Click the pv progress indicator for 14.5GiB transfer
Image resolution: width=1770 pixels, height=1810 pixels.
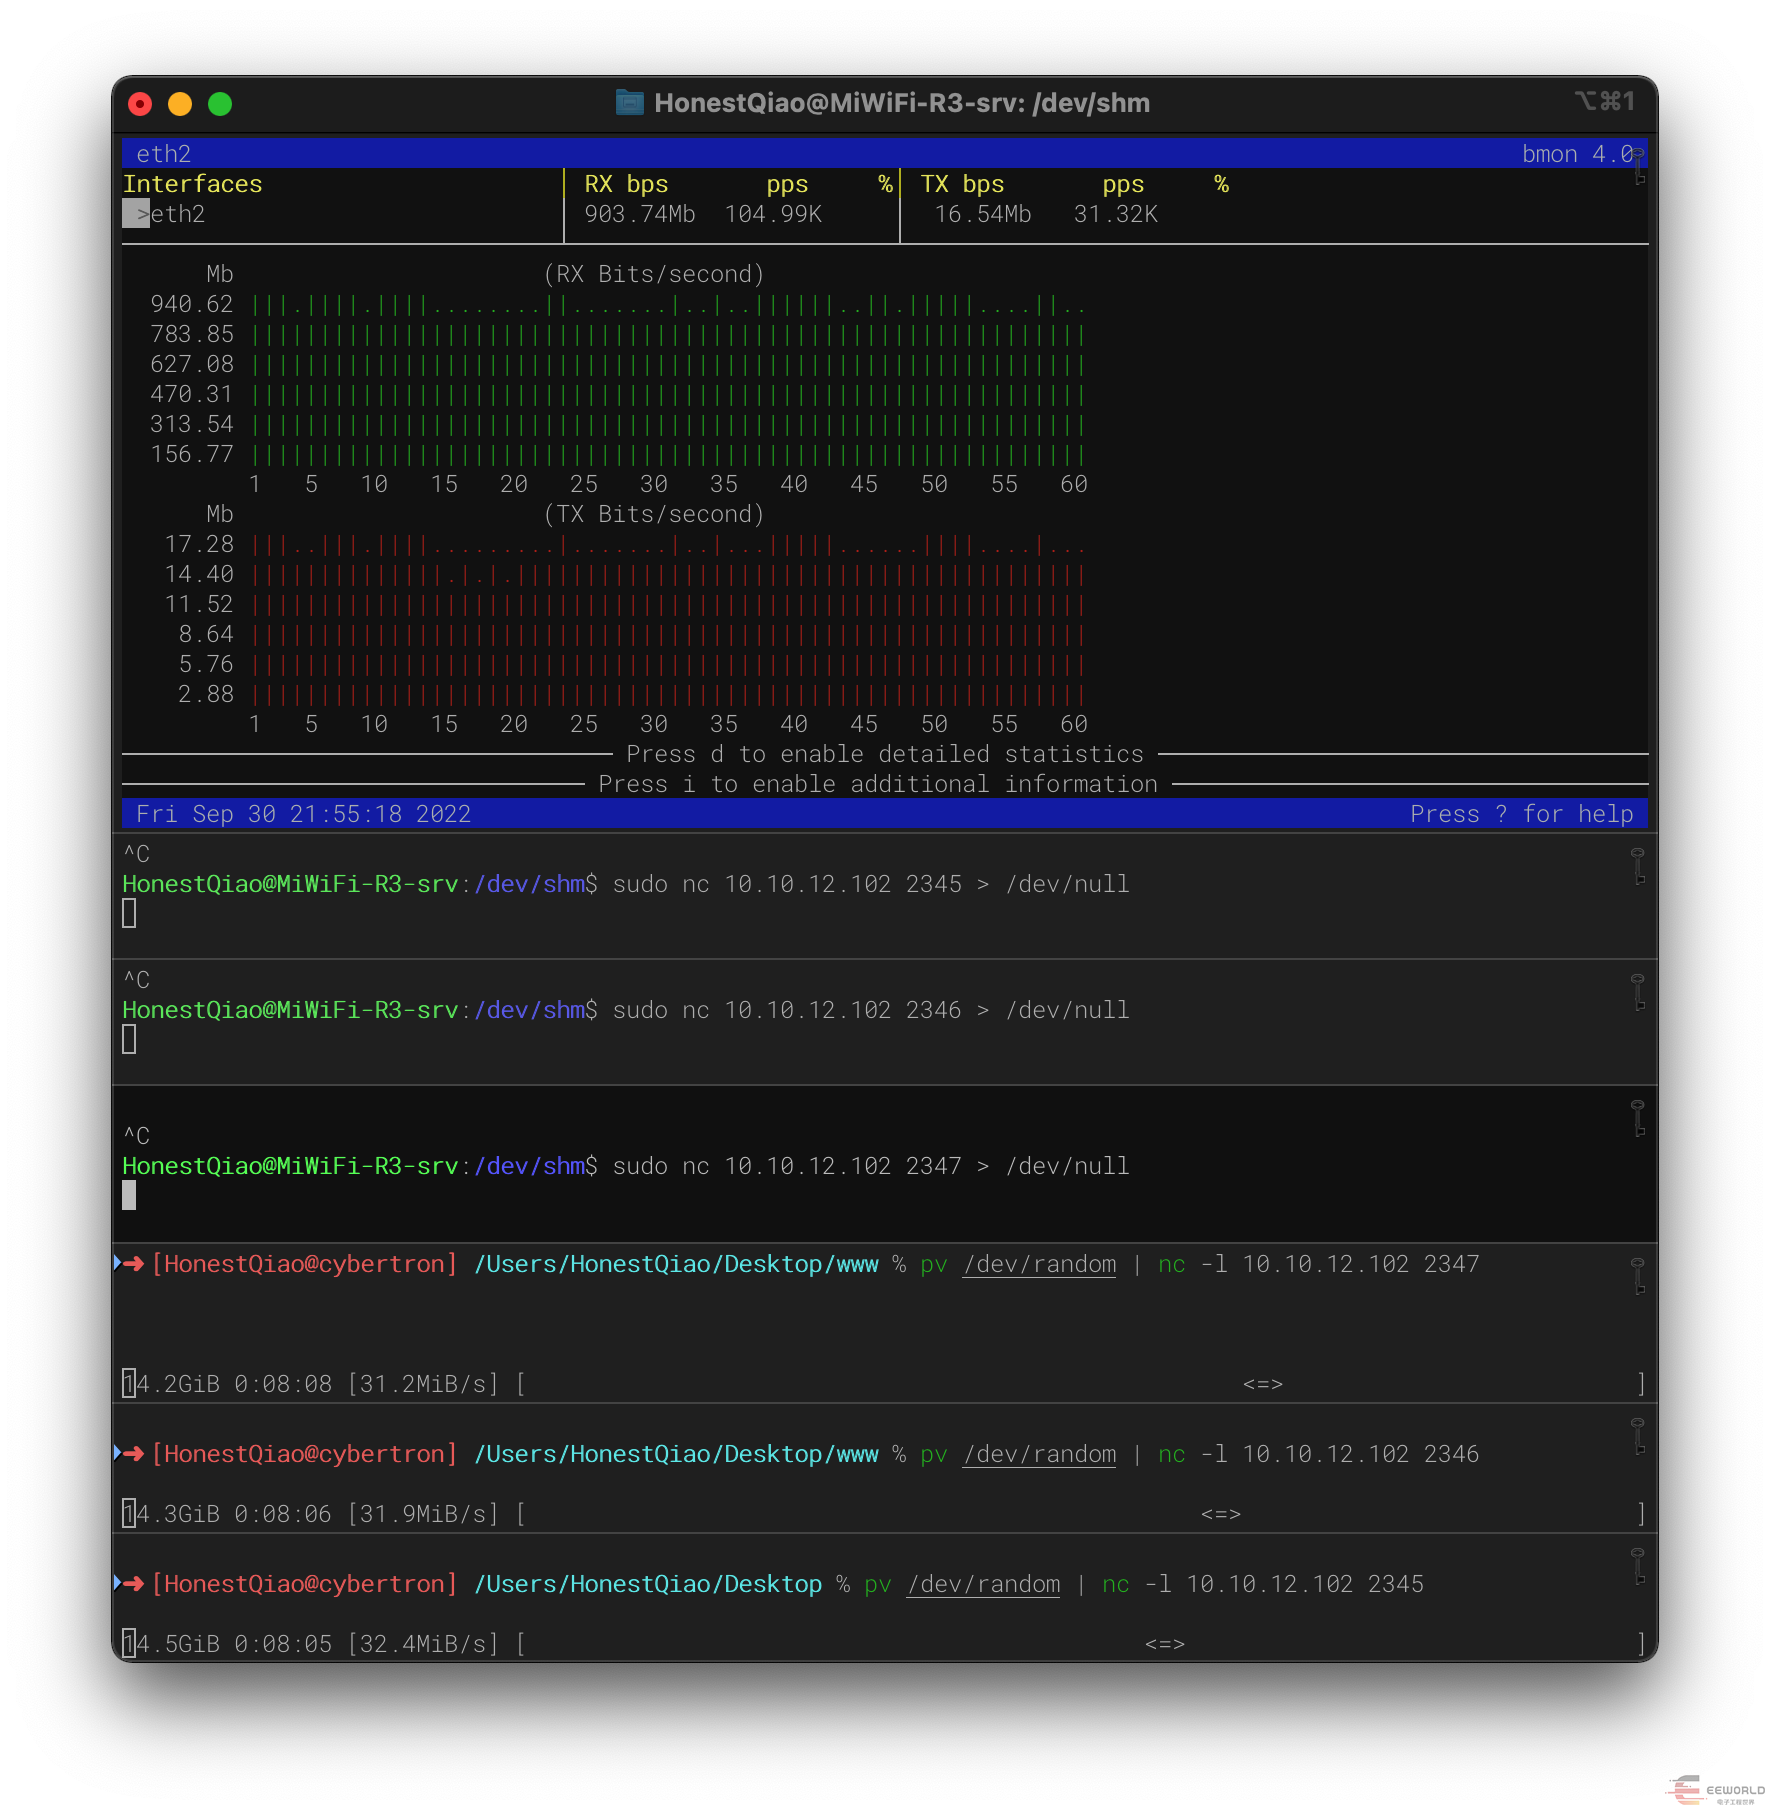coord(1164,1644)
